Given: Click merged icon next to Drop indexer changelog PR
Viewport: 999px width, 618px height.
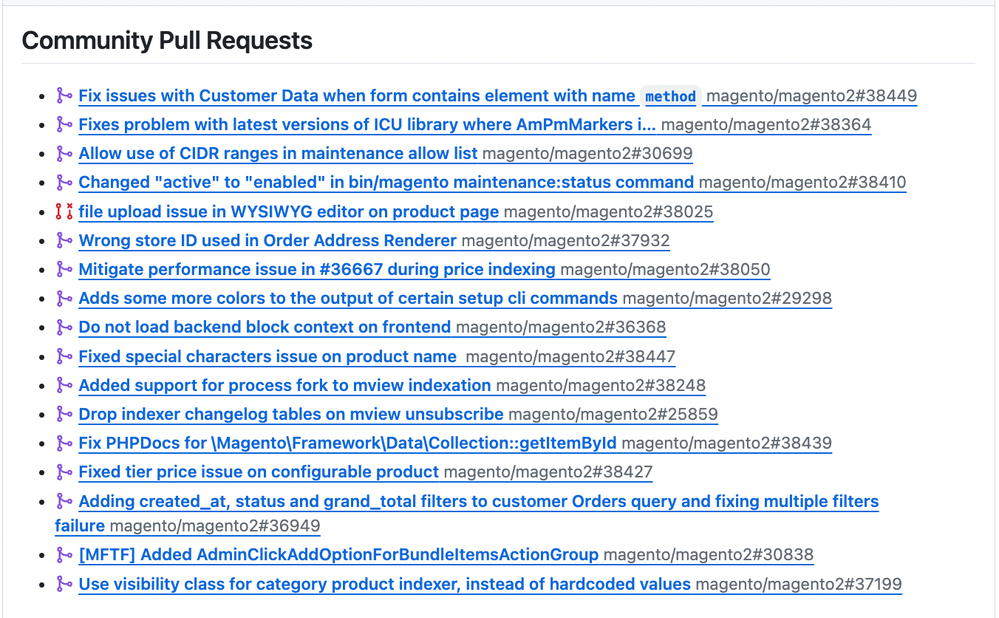Looking at the screenshot, I should click(64, 414).
